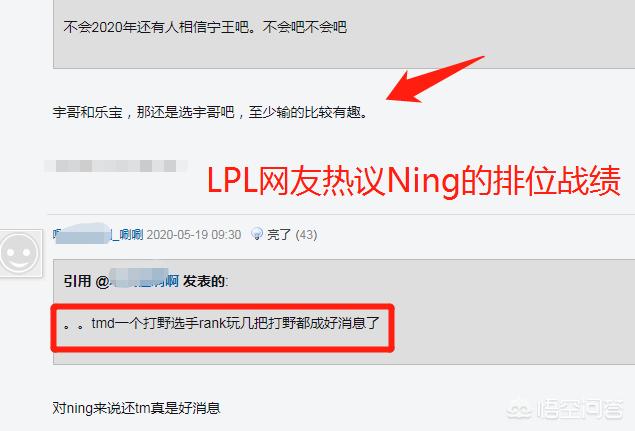
Task: Select the quote 不会2020年还有人相信宁王吧
Action: [x=205, y=27]
